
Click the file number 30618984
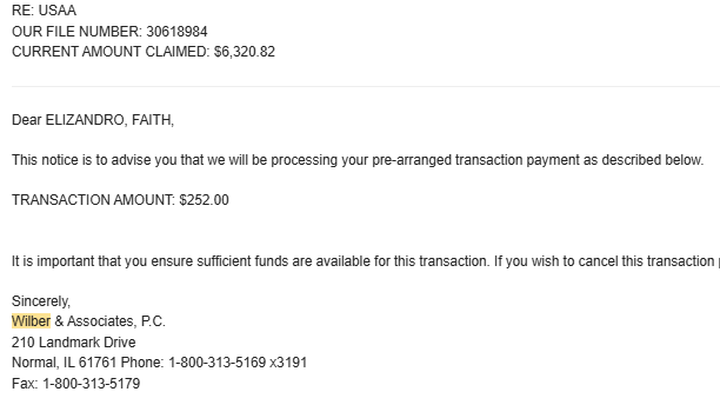[177, 31]
